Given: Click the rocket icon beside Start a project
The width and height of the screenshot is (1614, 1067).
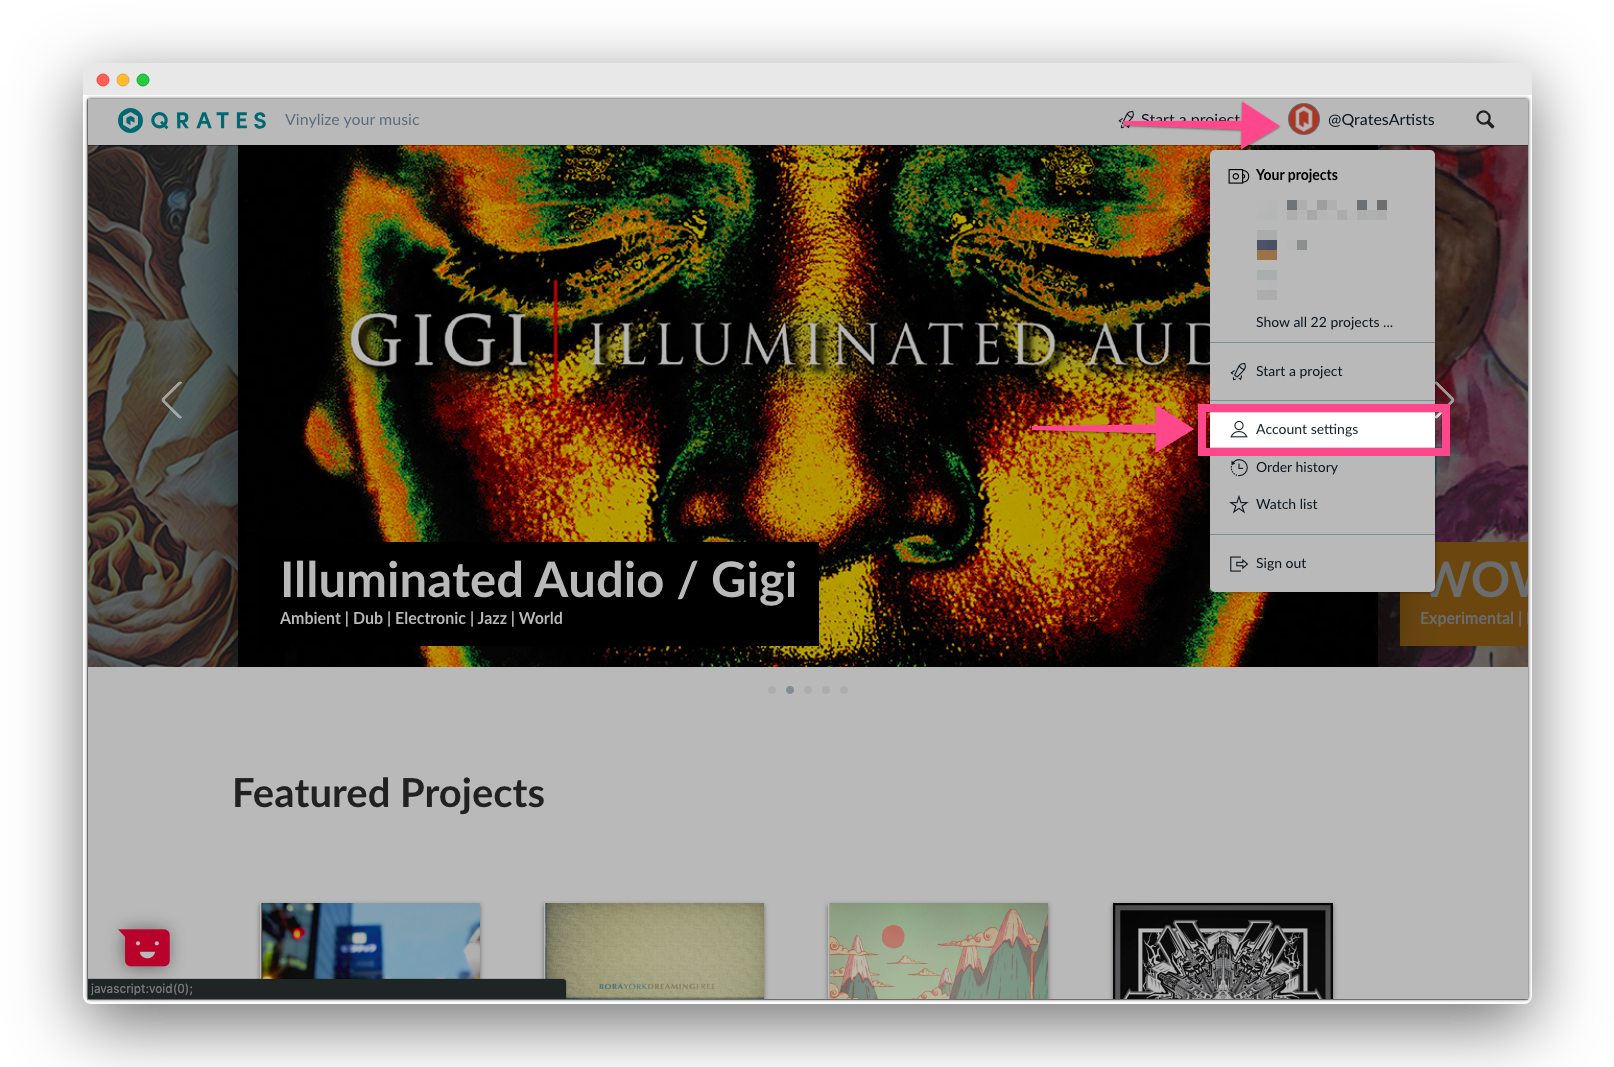Looking at the screenshot, I should 1238,371.
